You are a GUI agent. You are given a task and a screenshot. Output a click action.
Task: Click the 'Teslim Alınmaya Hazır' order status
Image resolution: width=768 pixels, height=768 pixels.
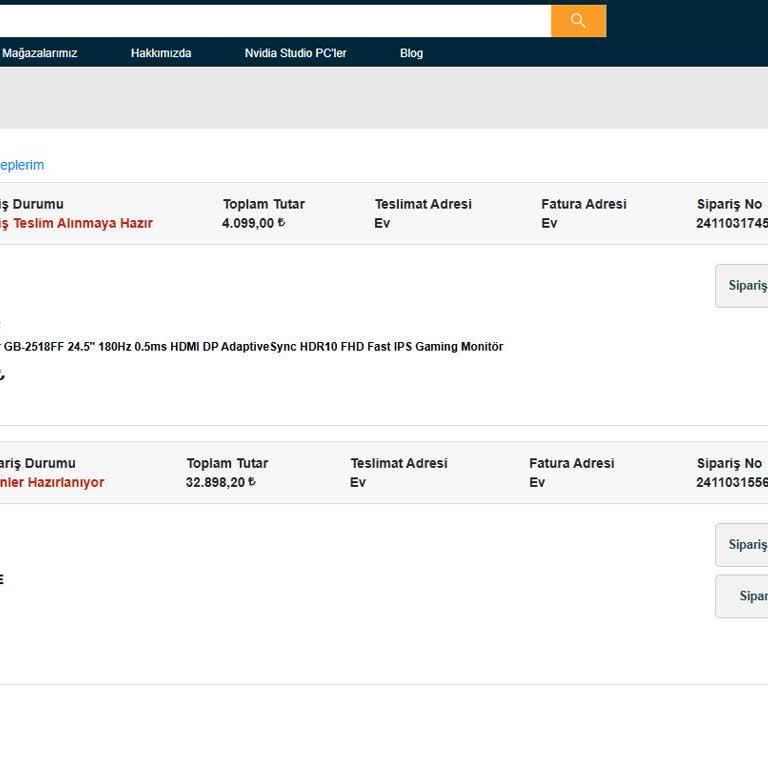pos(78,223)
